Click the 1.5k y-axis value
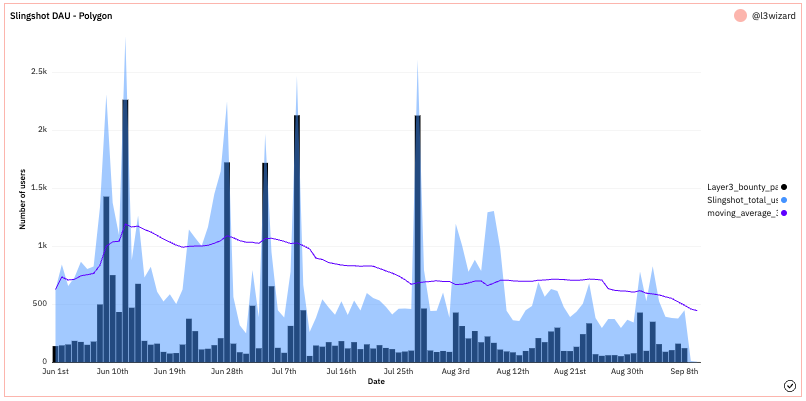The width and height of the screenshot is (806, 401). [x=40, y=188]
